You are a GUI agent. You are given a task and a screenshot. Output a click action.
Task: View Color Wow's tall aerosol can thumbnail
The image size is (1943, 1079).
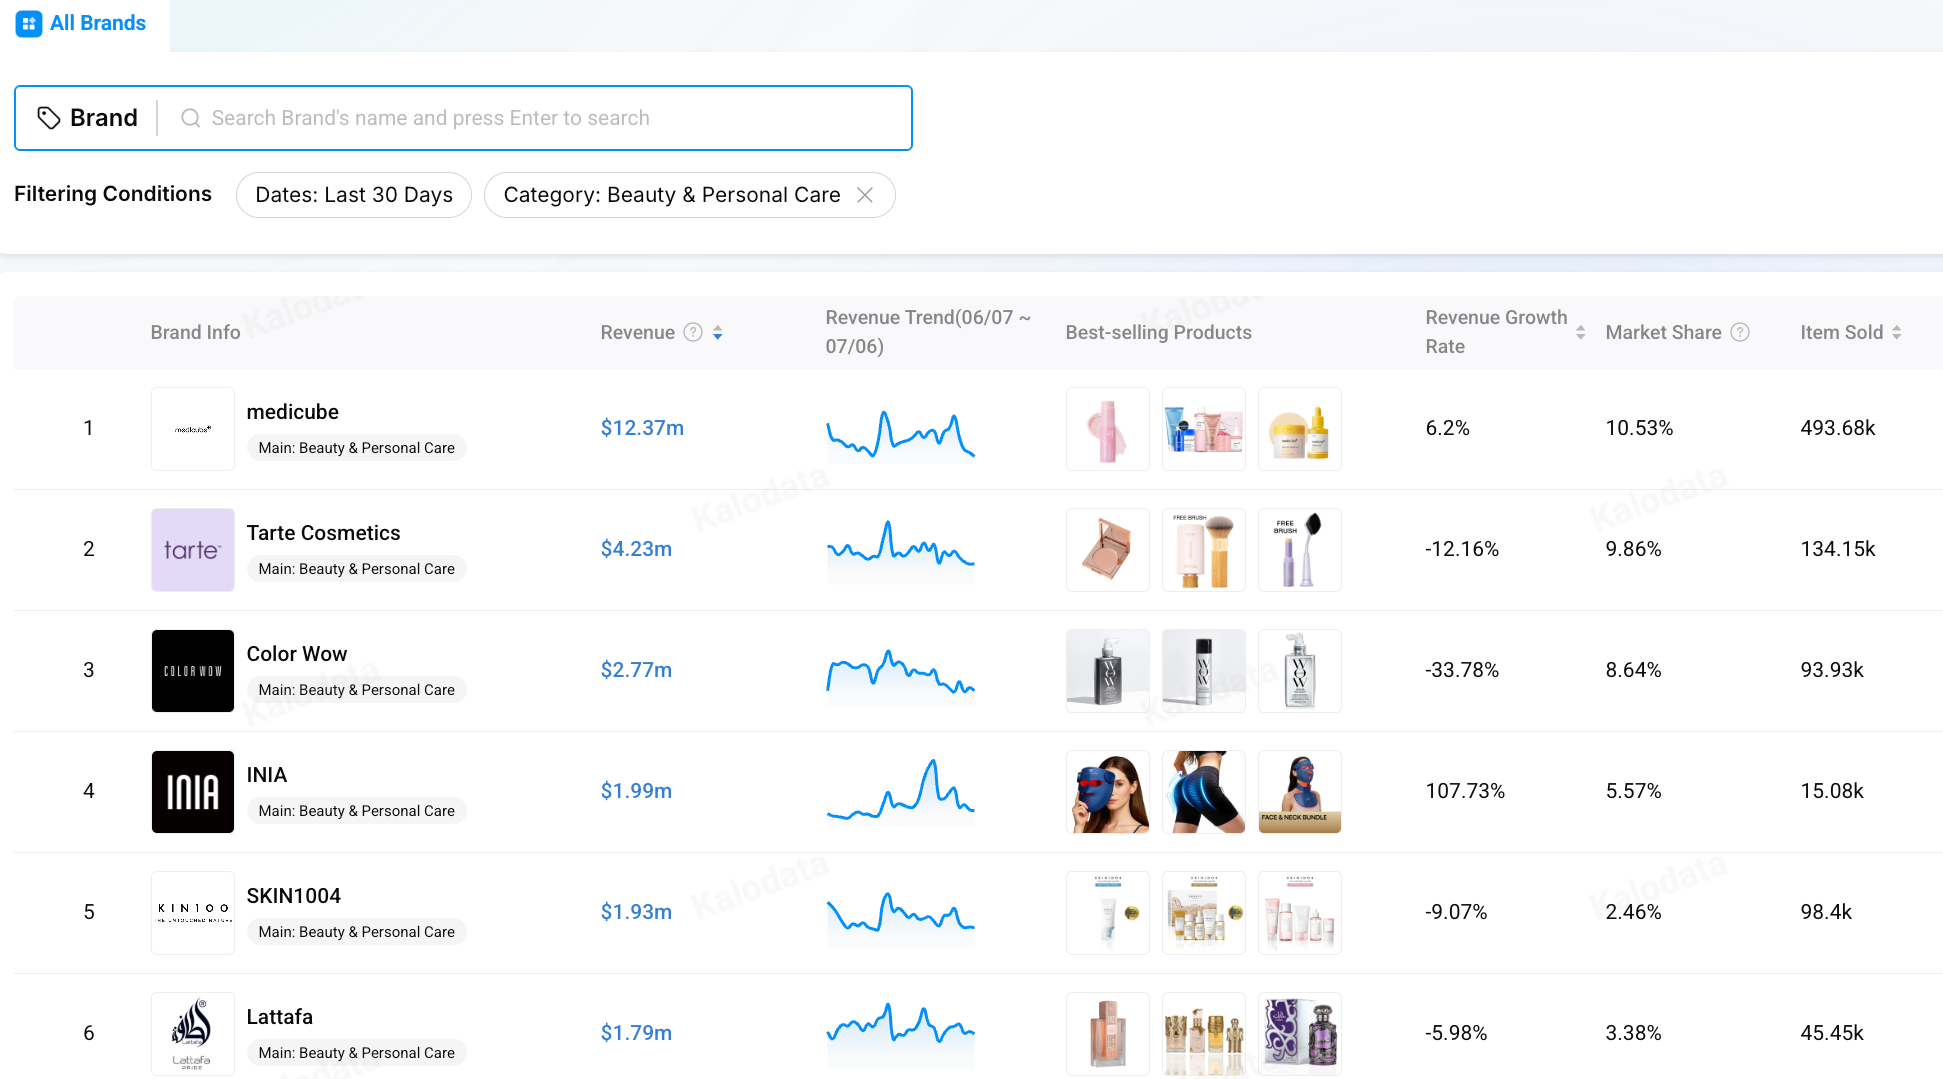(1204, 671)
